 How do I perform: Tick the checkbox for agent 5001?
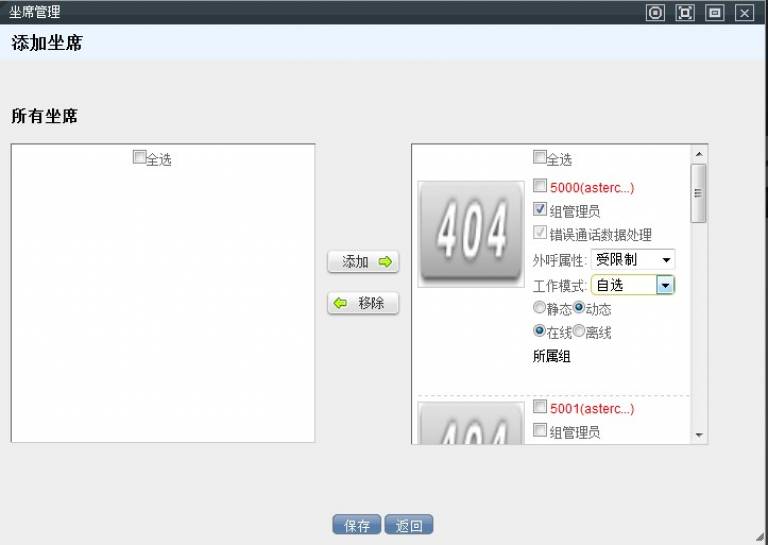[540, 407]
